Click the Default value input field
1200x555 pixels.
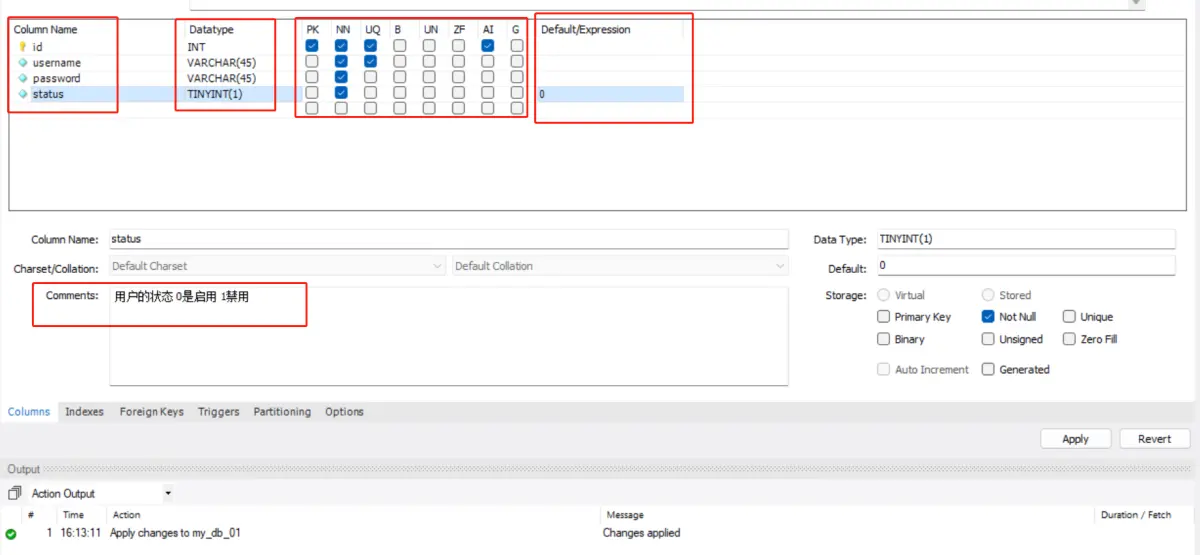pos(1025,266)
